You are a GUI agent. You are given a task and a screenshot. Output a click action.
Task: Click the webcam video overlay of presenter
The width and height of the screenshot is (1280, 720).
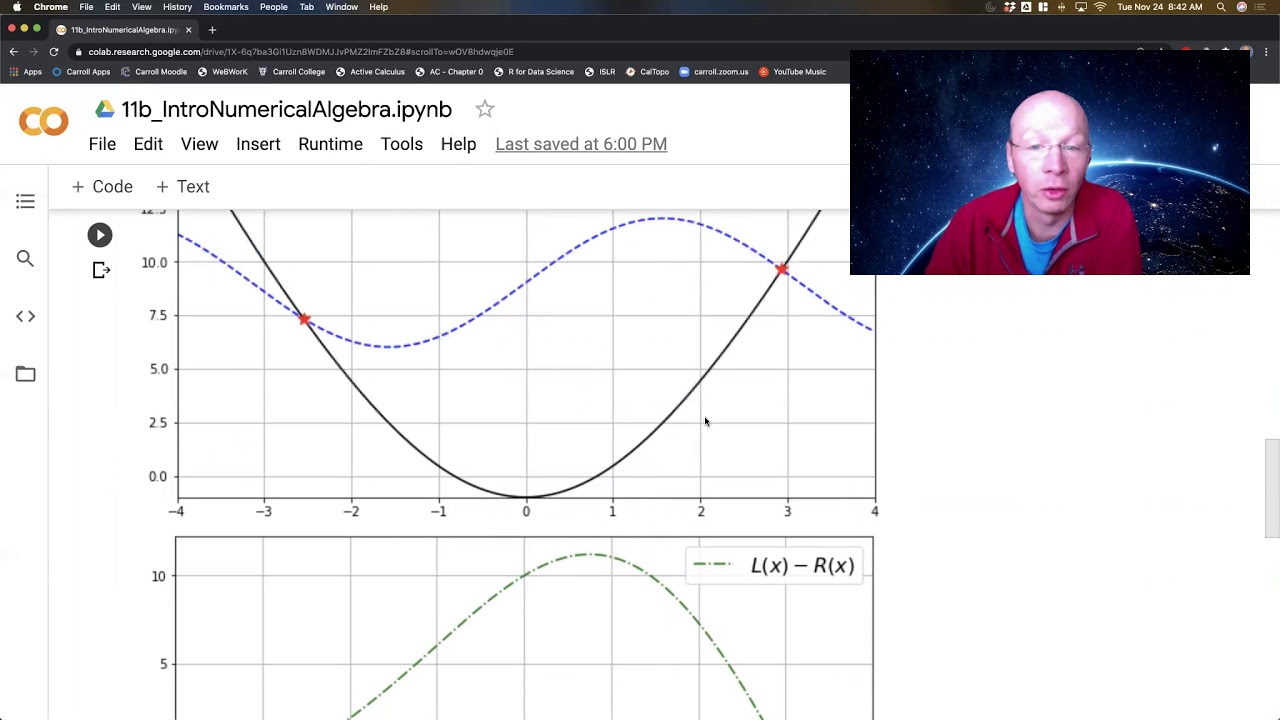pos(1050,162)
